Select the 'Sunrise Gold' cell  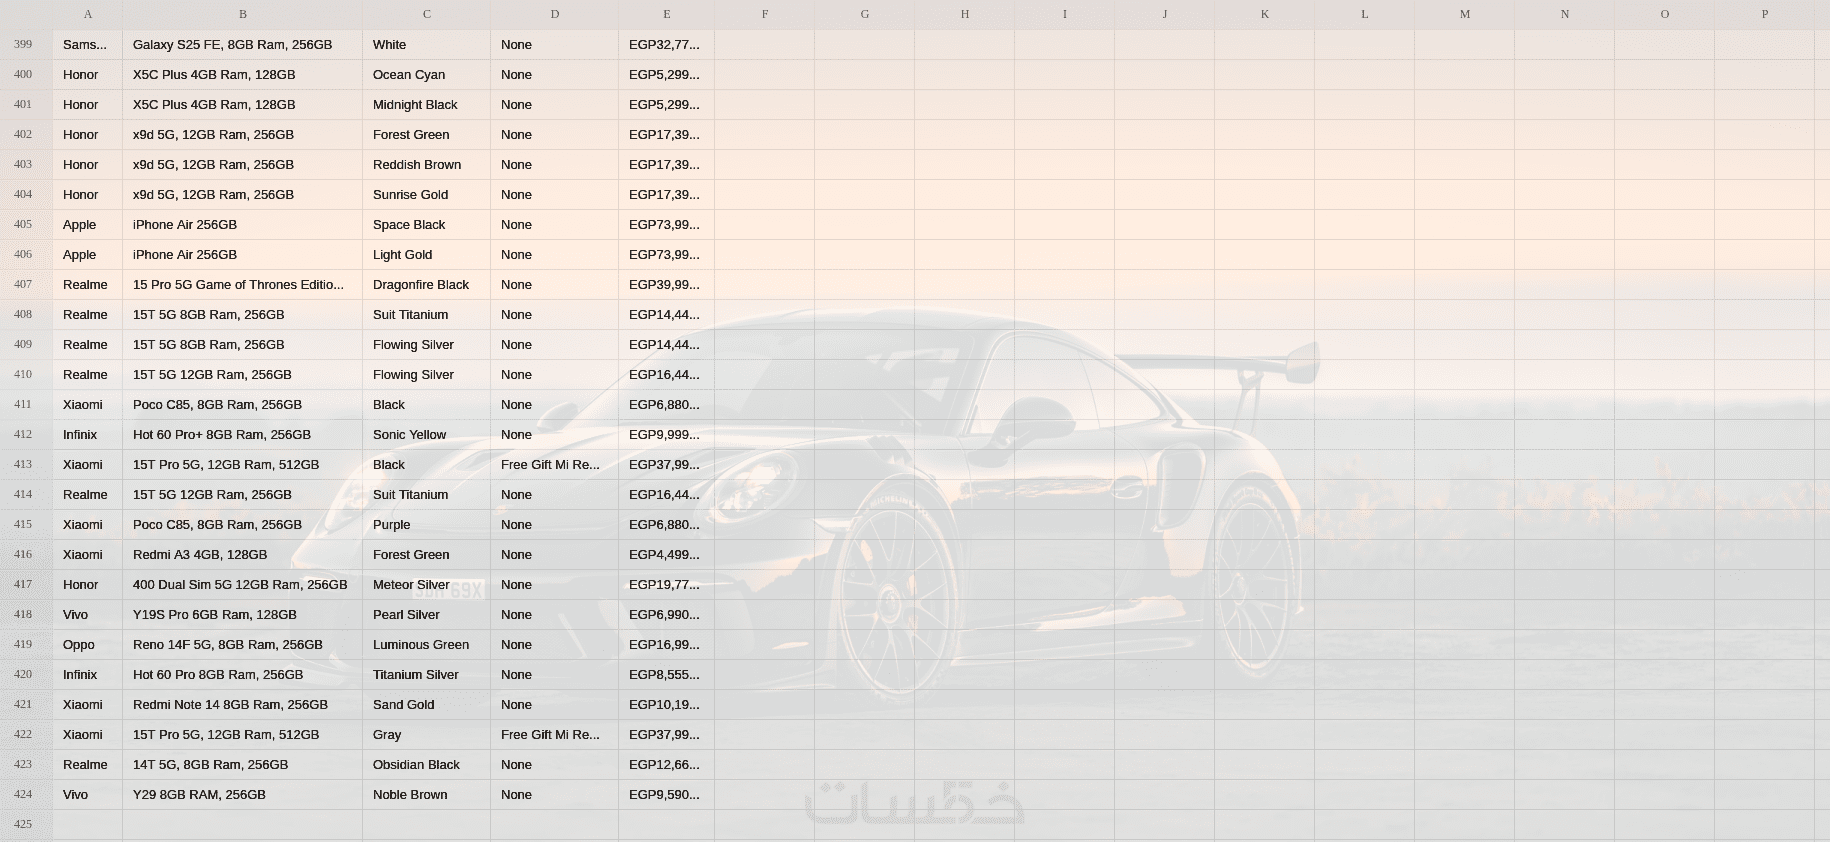pyautogui.click(x=427, y=195)
